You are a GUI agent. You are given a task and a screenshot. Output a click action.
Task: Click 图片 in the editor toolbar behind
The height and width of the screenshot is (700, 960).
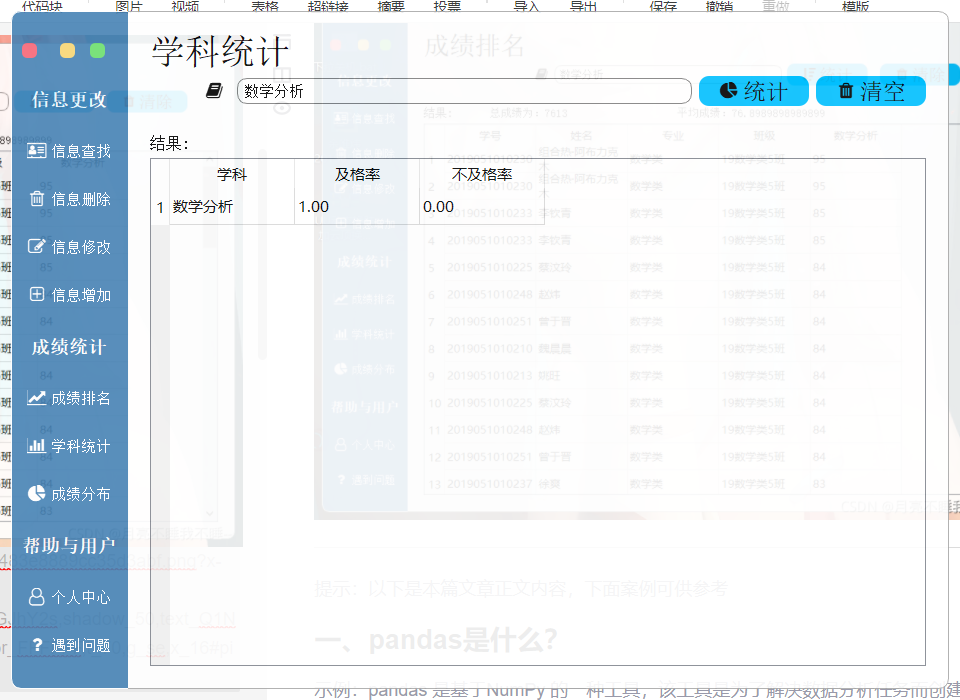(129, 6)
